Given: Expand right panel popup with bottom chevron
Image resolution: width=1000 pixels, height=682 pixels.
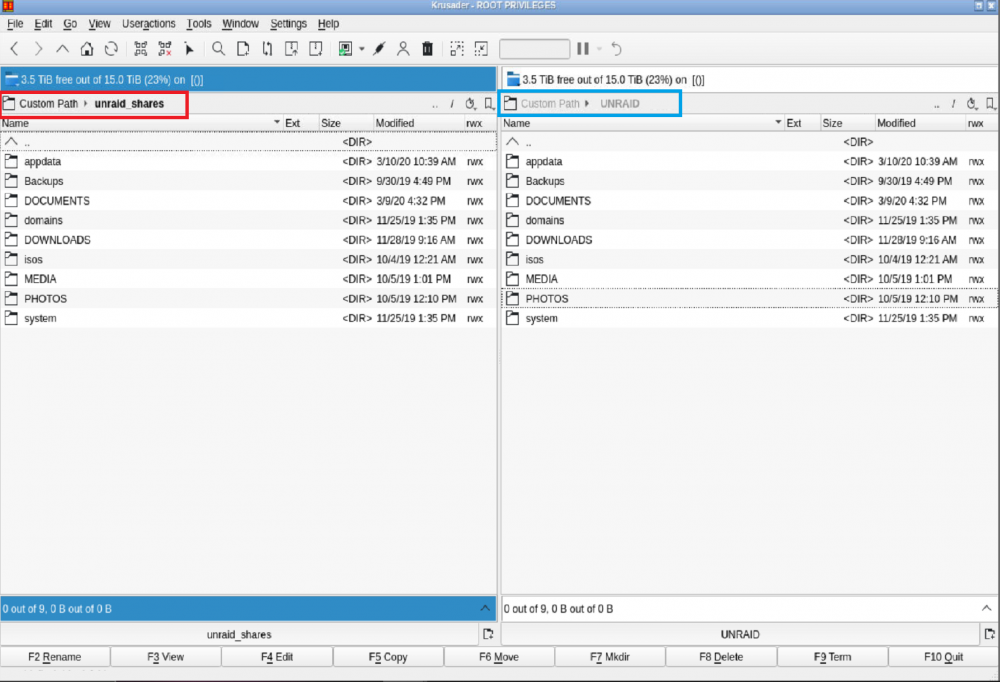Looking at the screenshot, I should (986, 608).
